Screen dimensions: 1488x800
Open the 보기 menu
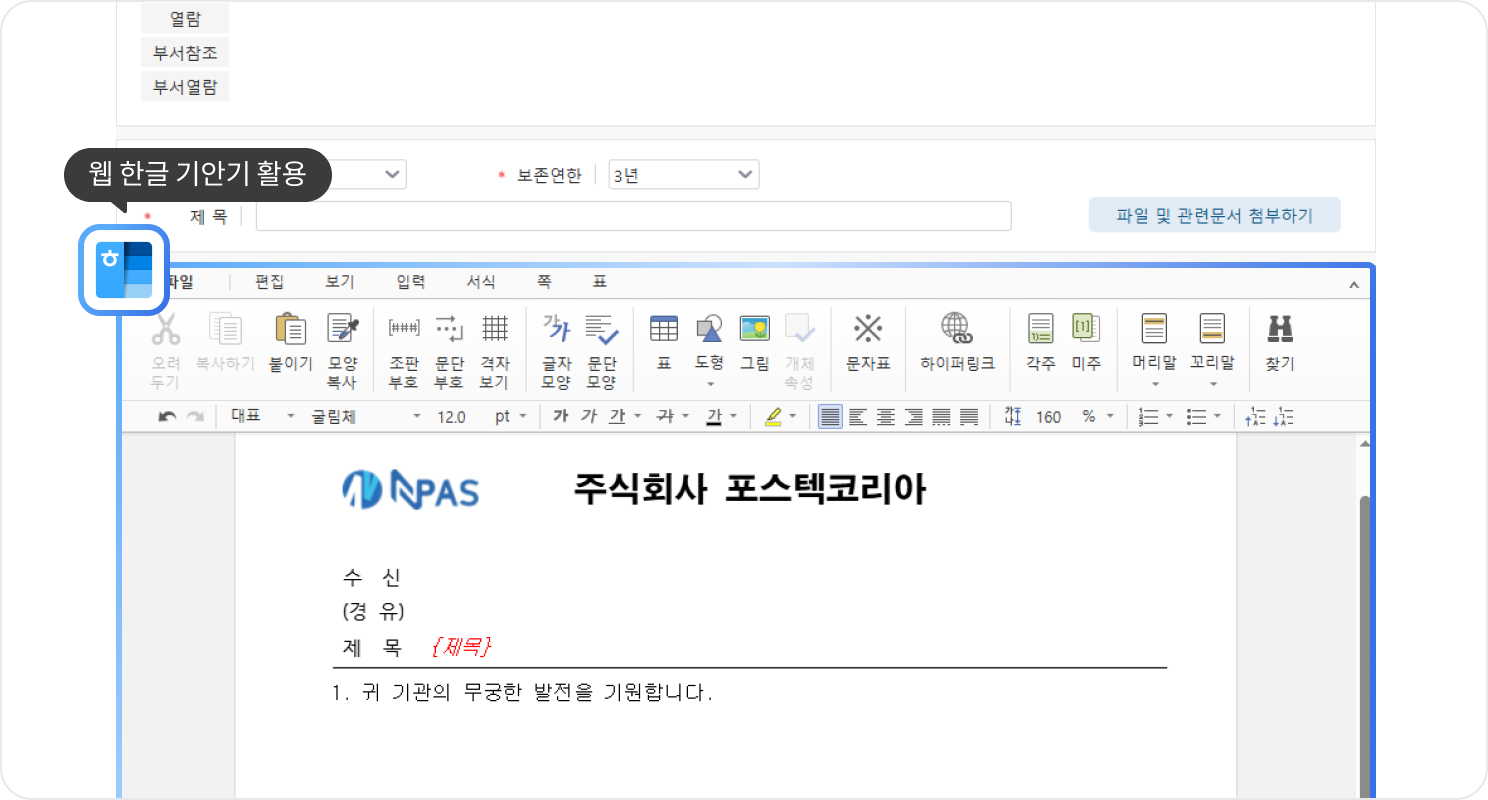coord(340,282)
